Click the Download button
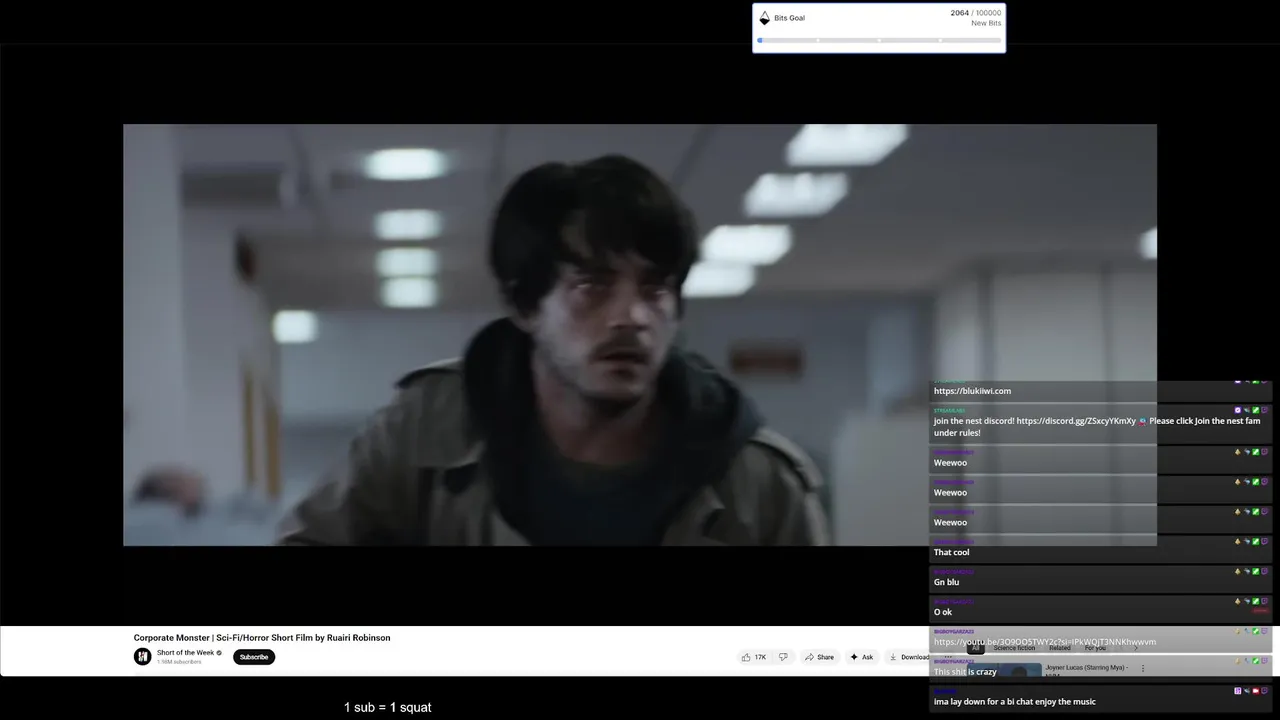 click(909, 657)
